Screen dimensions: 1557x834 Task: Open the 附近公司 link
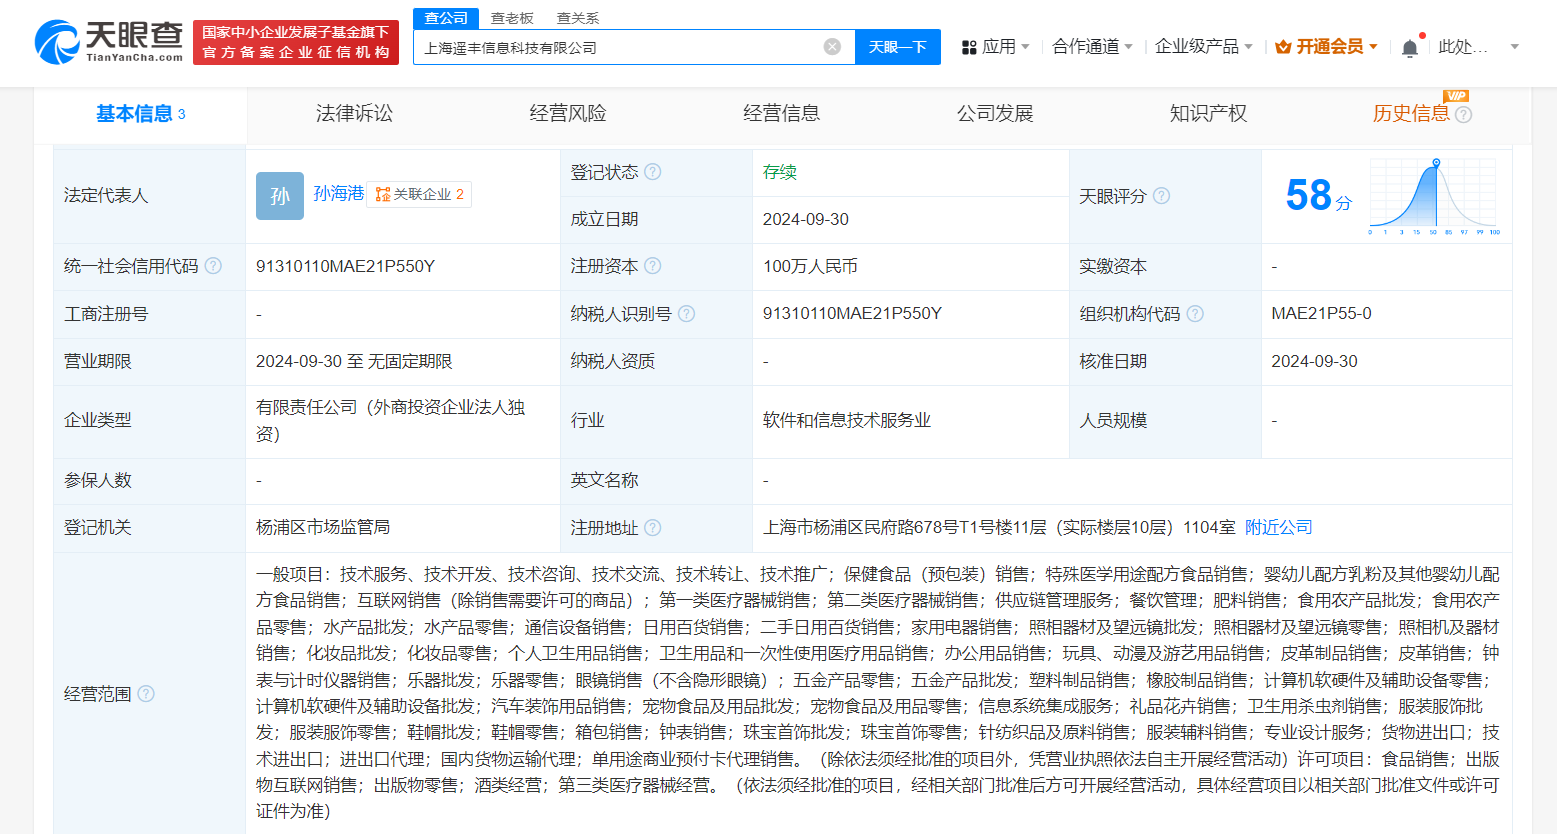(x=1278, y=527)
